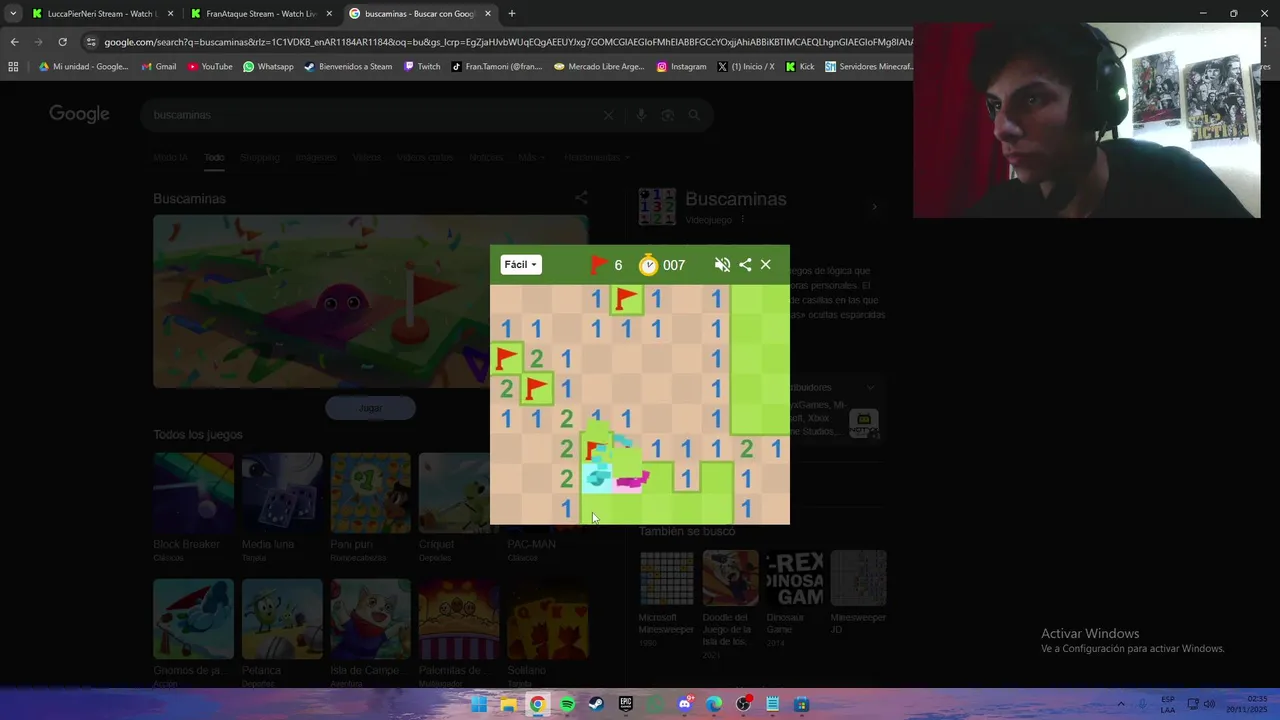This screenshot has height=720, width=1280.
Task: Select the Shopping search tab
Action: coord(260,157)
